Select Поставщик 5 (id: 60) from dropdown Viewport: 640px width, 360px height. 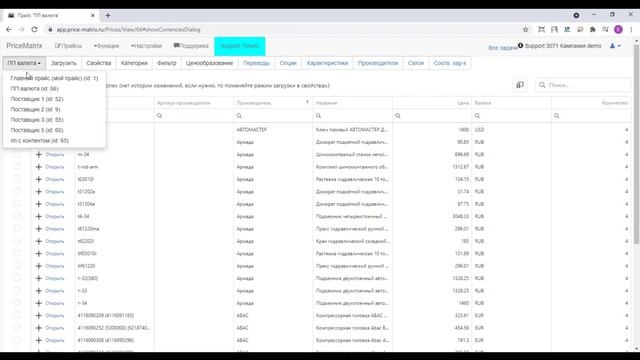(37, 130)
